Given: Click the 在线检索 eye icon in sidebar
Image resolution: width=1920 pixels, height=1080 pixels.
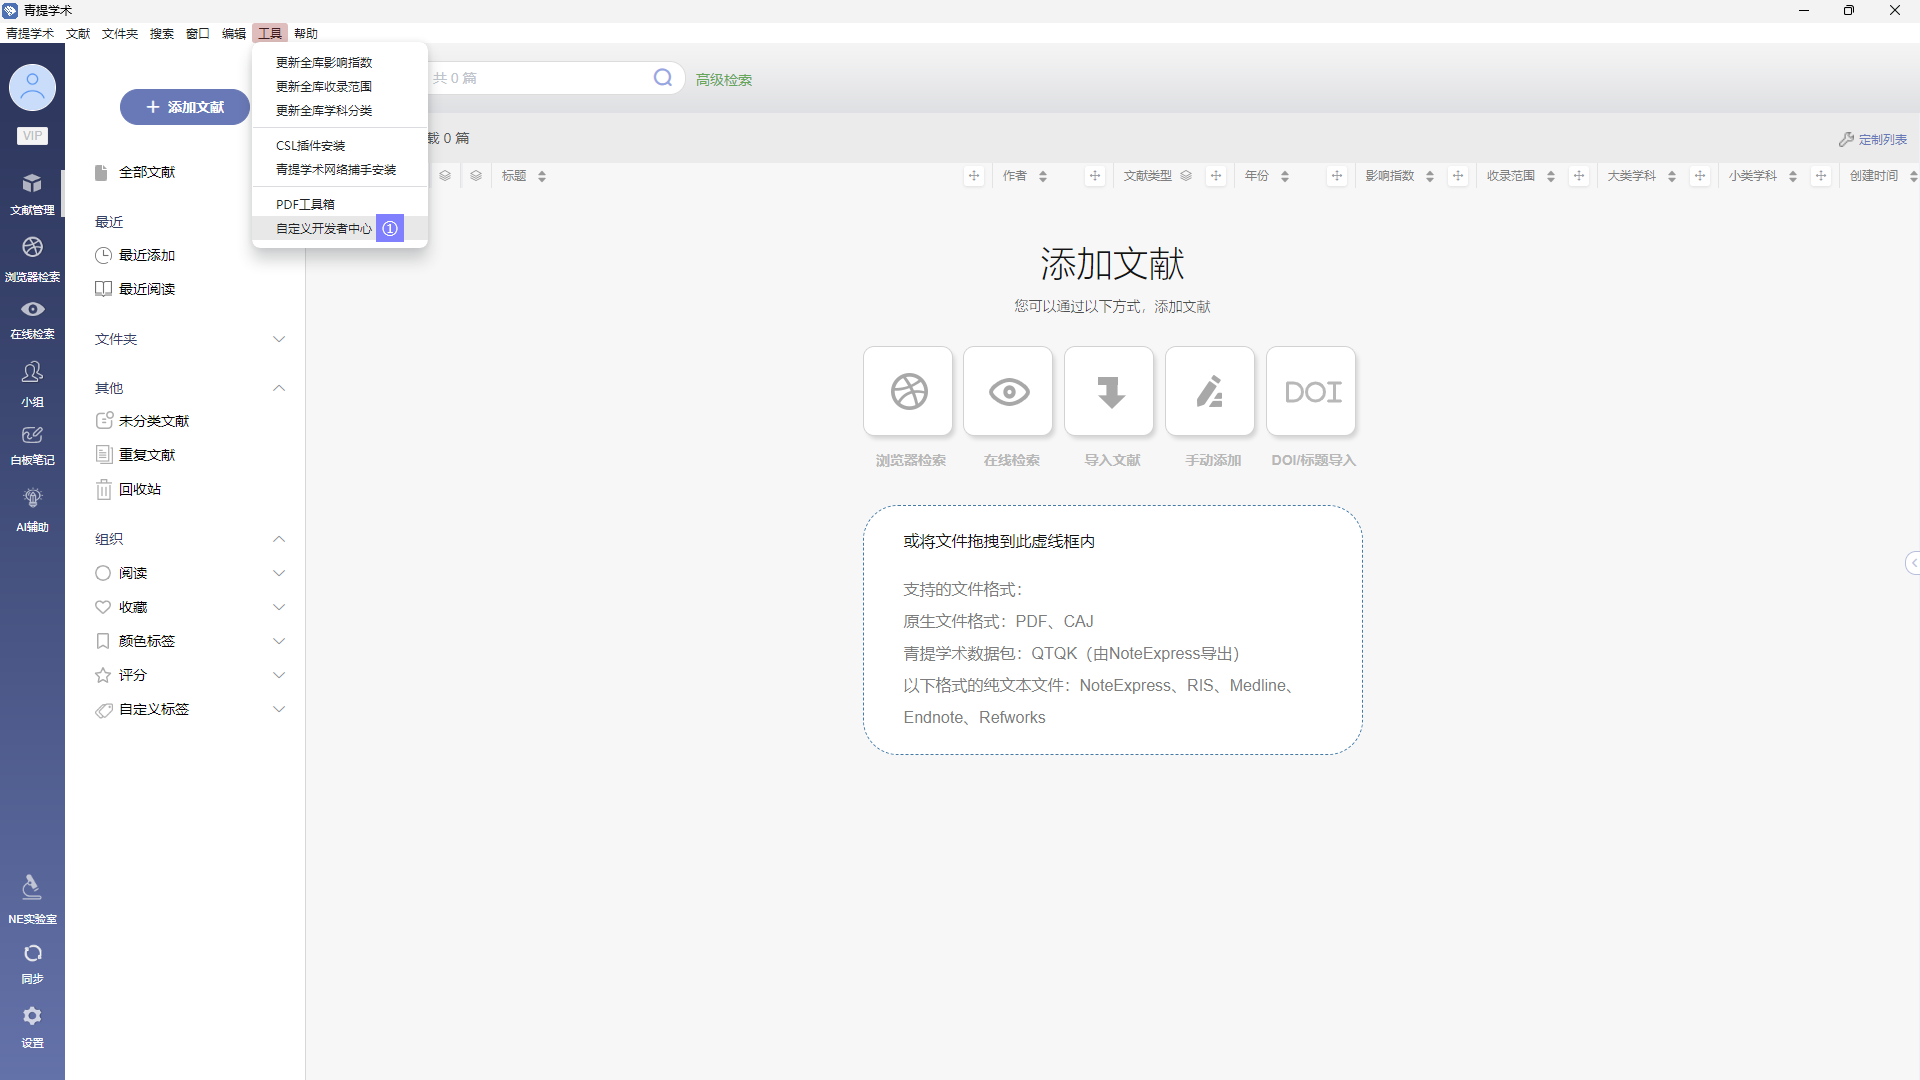Looking at the screenshot, I should coord(32,310).
